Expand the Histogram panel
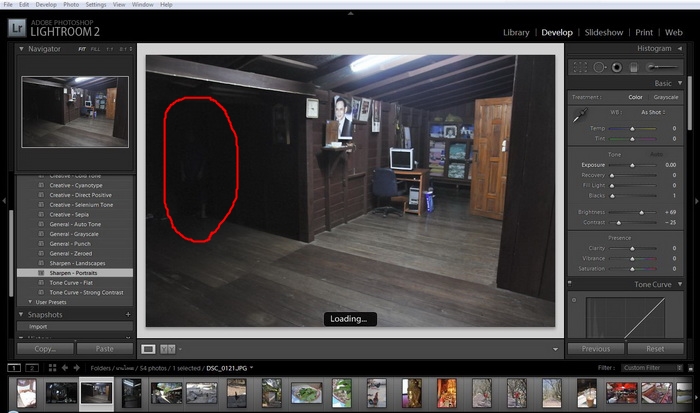 [680, 48]
